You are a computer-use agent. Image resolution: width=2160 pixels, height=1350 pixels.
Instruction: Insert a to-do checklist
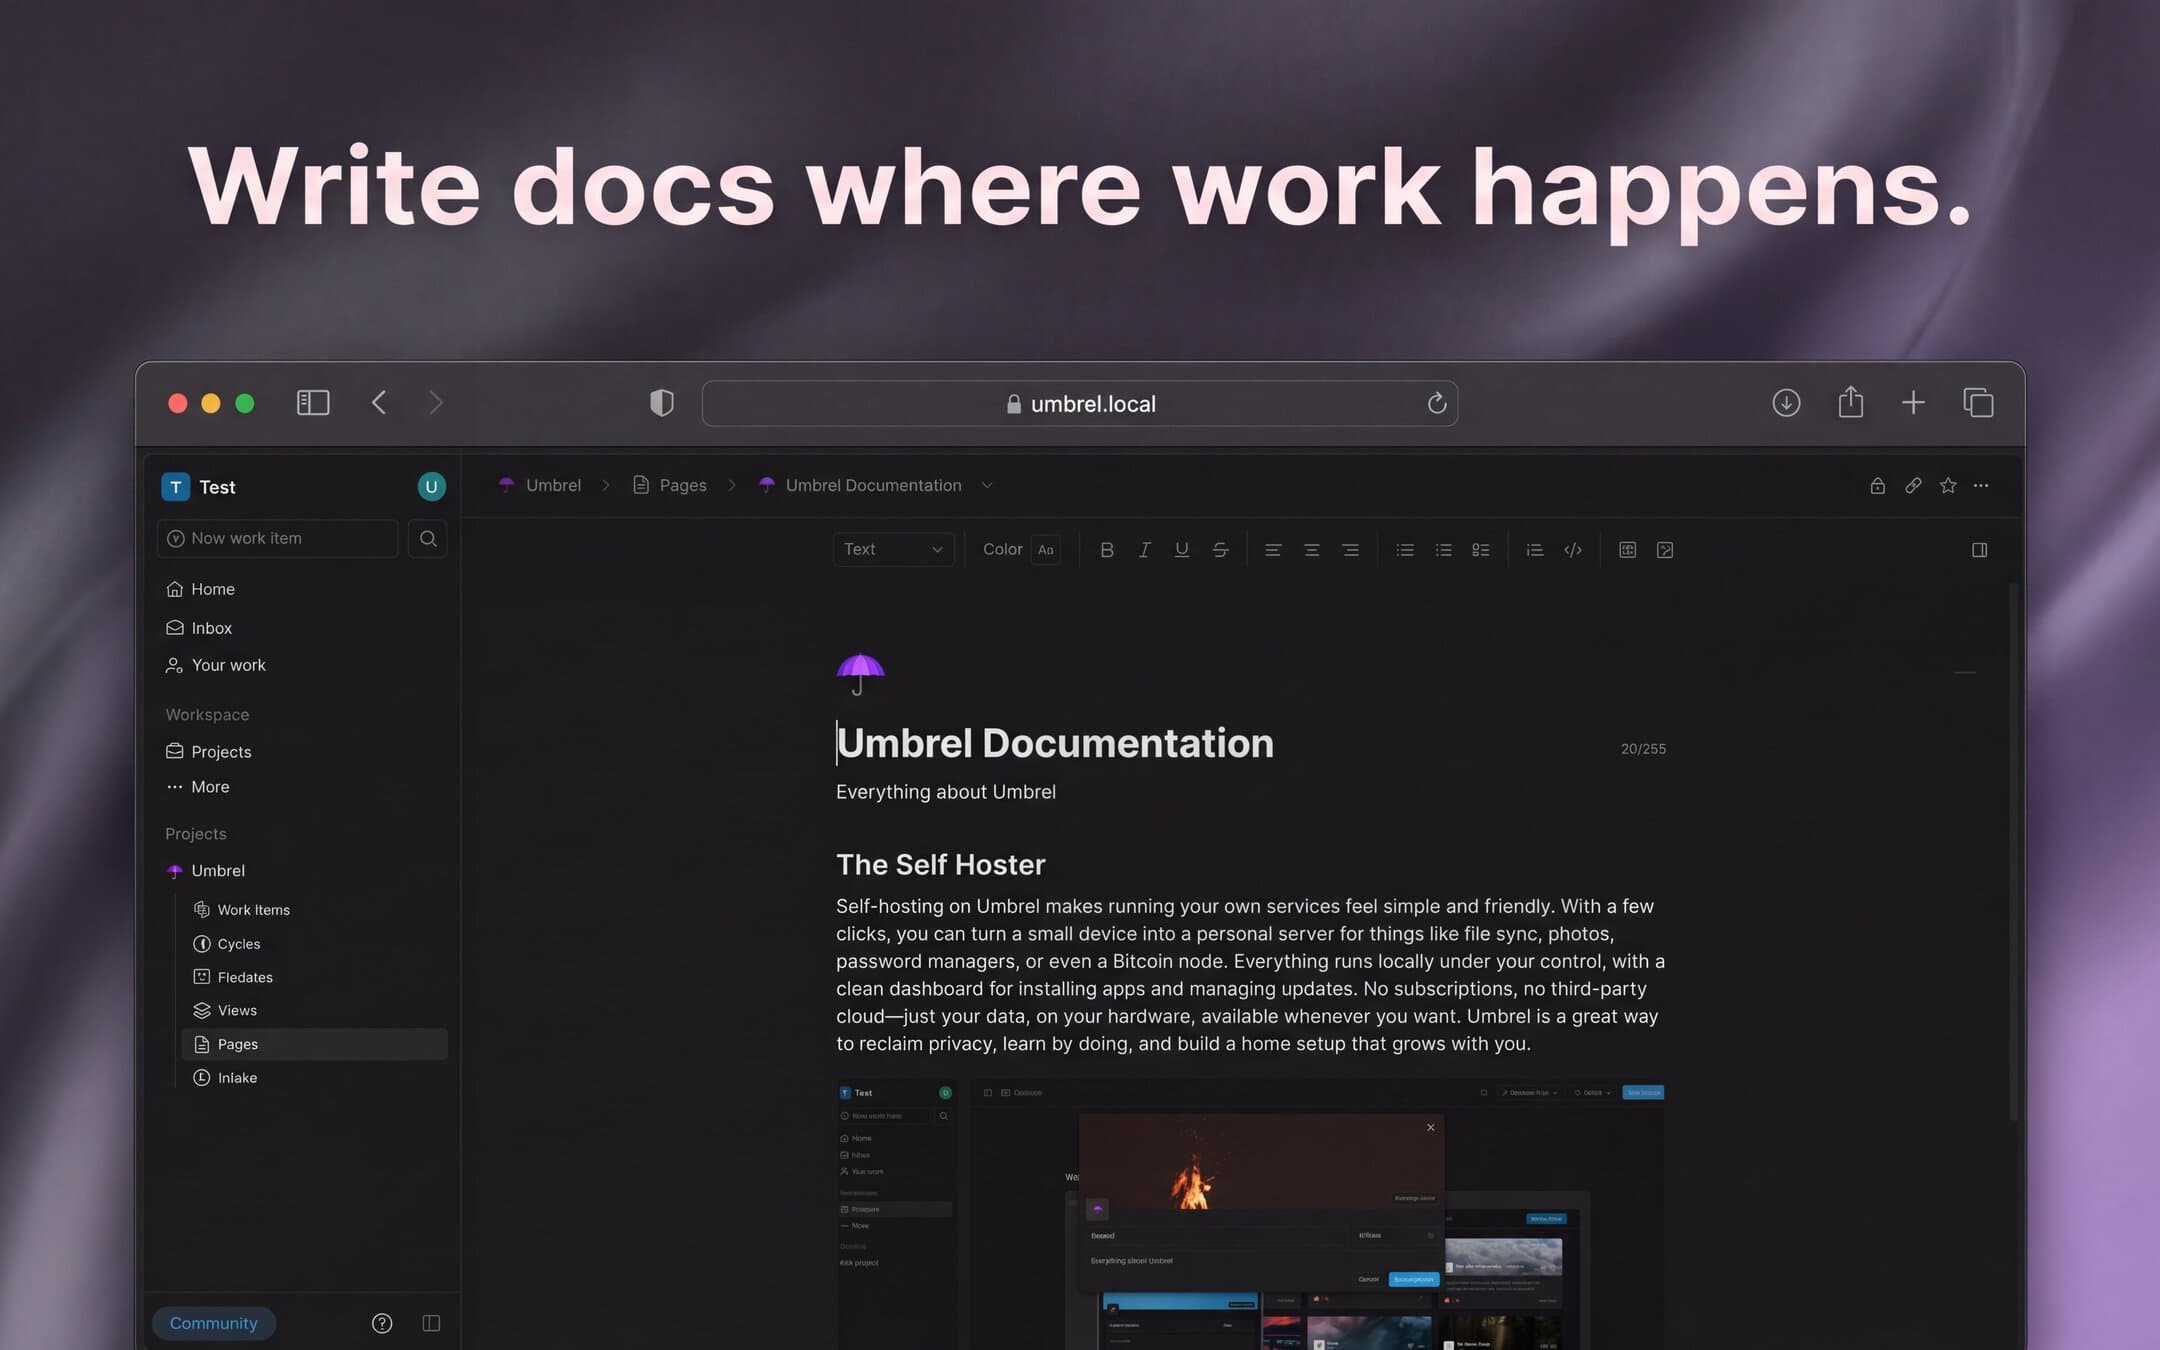pos(1481,550)
